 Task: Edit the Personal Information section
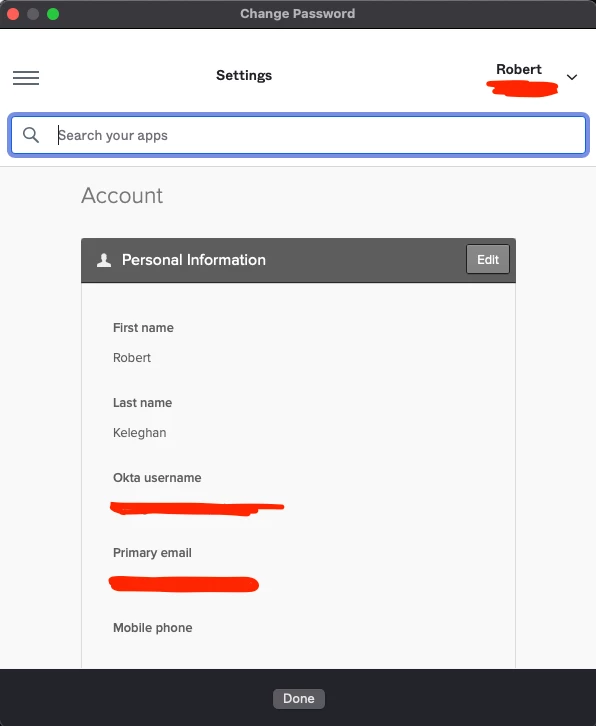pyautogui.click(x=488, y=259)
